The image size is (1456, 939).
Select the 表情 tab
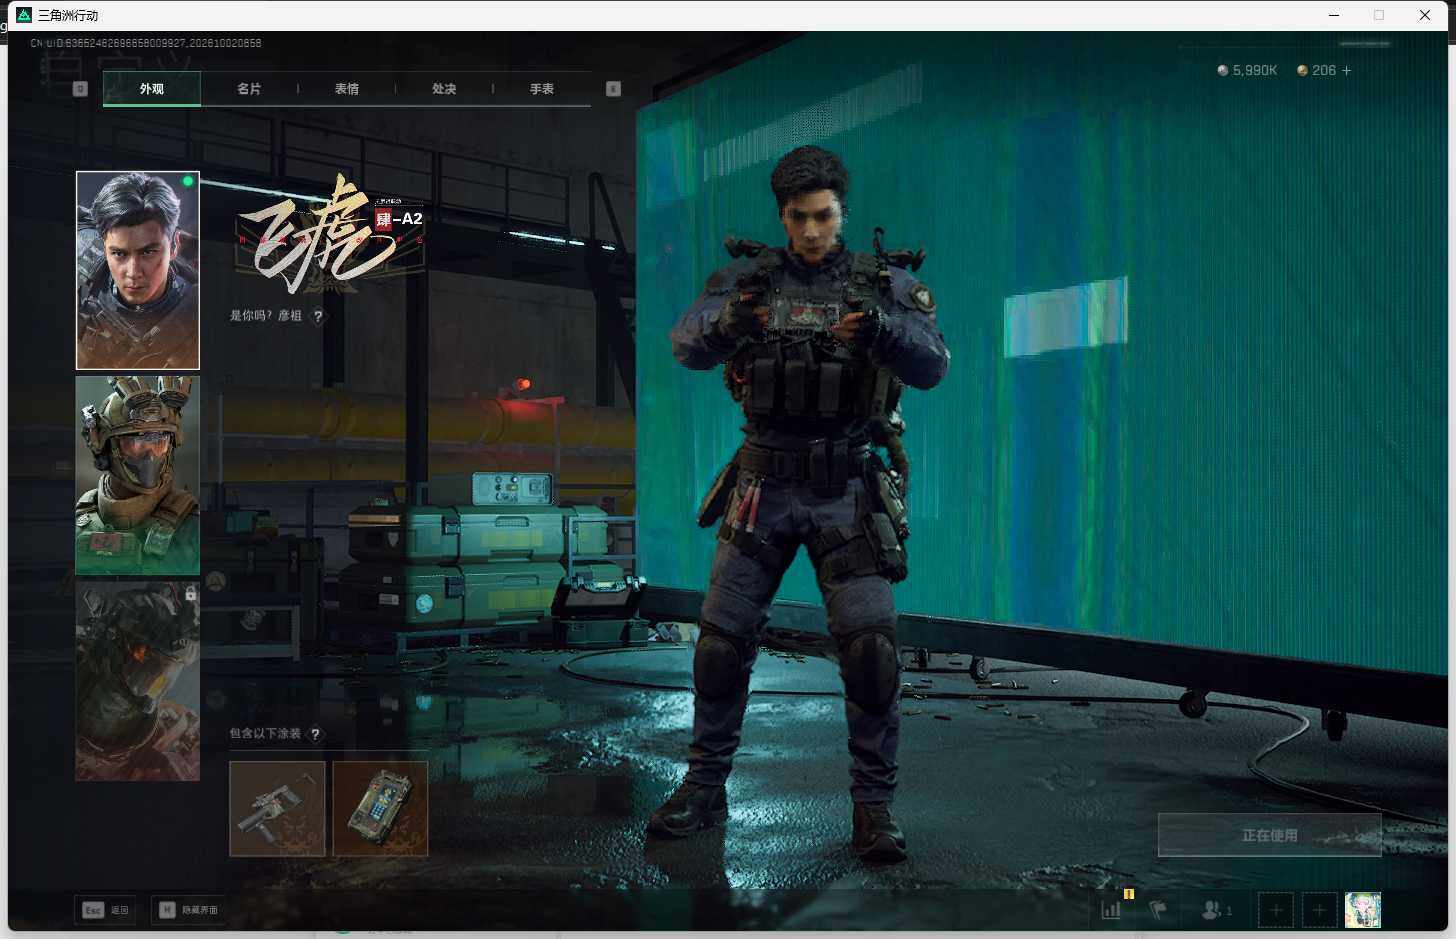coord(347,89)
